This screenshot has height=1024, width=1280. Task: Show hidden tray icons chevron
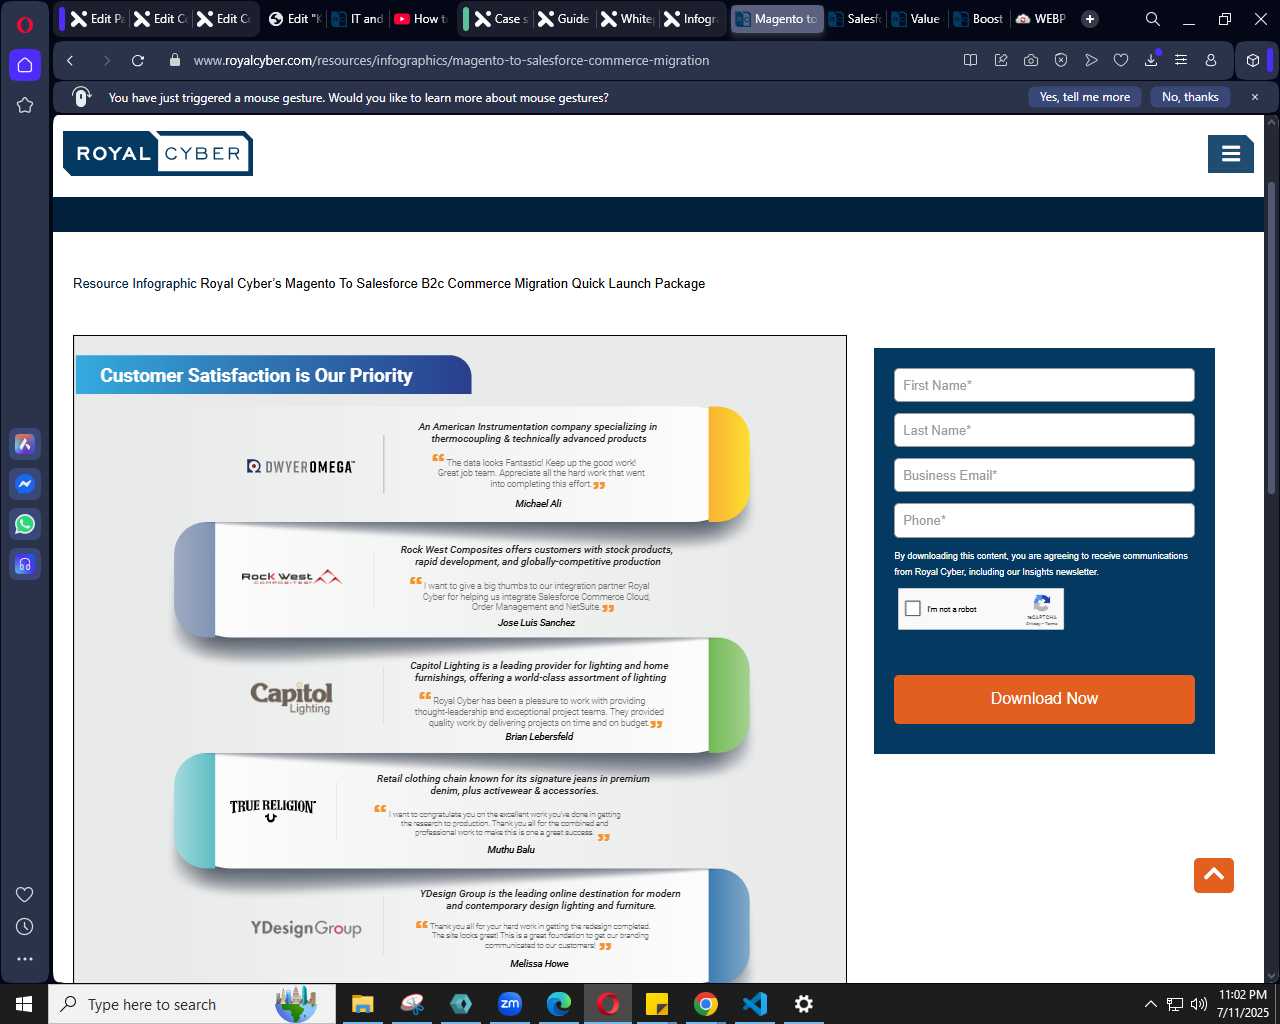[x=1150, y=1004]
